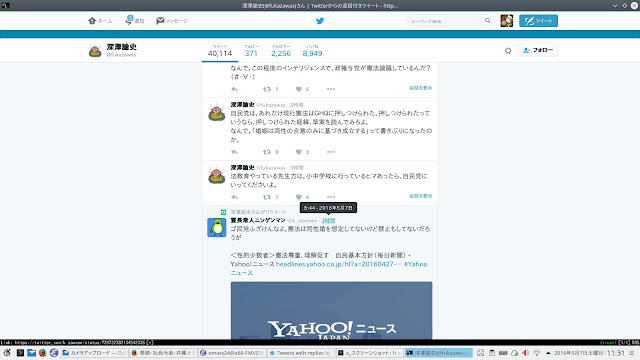
Task: Show conversation for the インテリジェンス tweet
Action: coord(420,88)
